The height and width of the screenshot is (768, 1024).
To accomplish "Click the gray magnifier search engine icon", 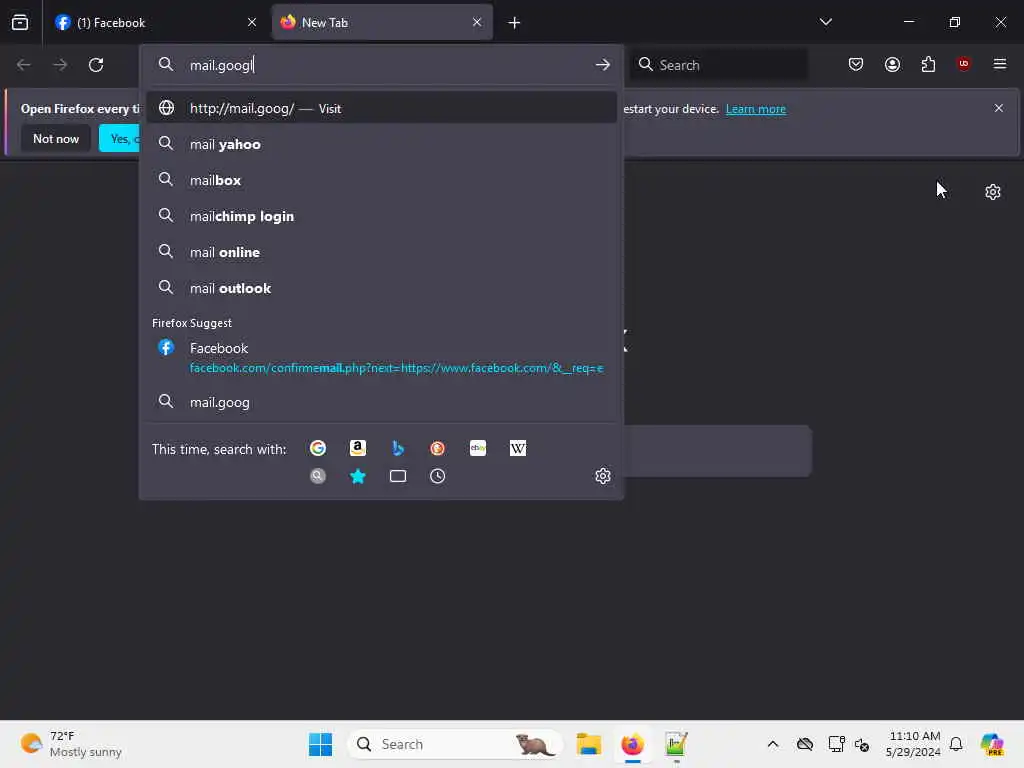I will pyautogui.click(x=318, y=476).
